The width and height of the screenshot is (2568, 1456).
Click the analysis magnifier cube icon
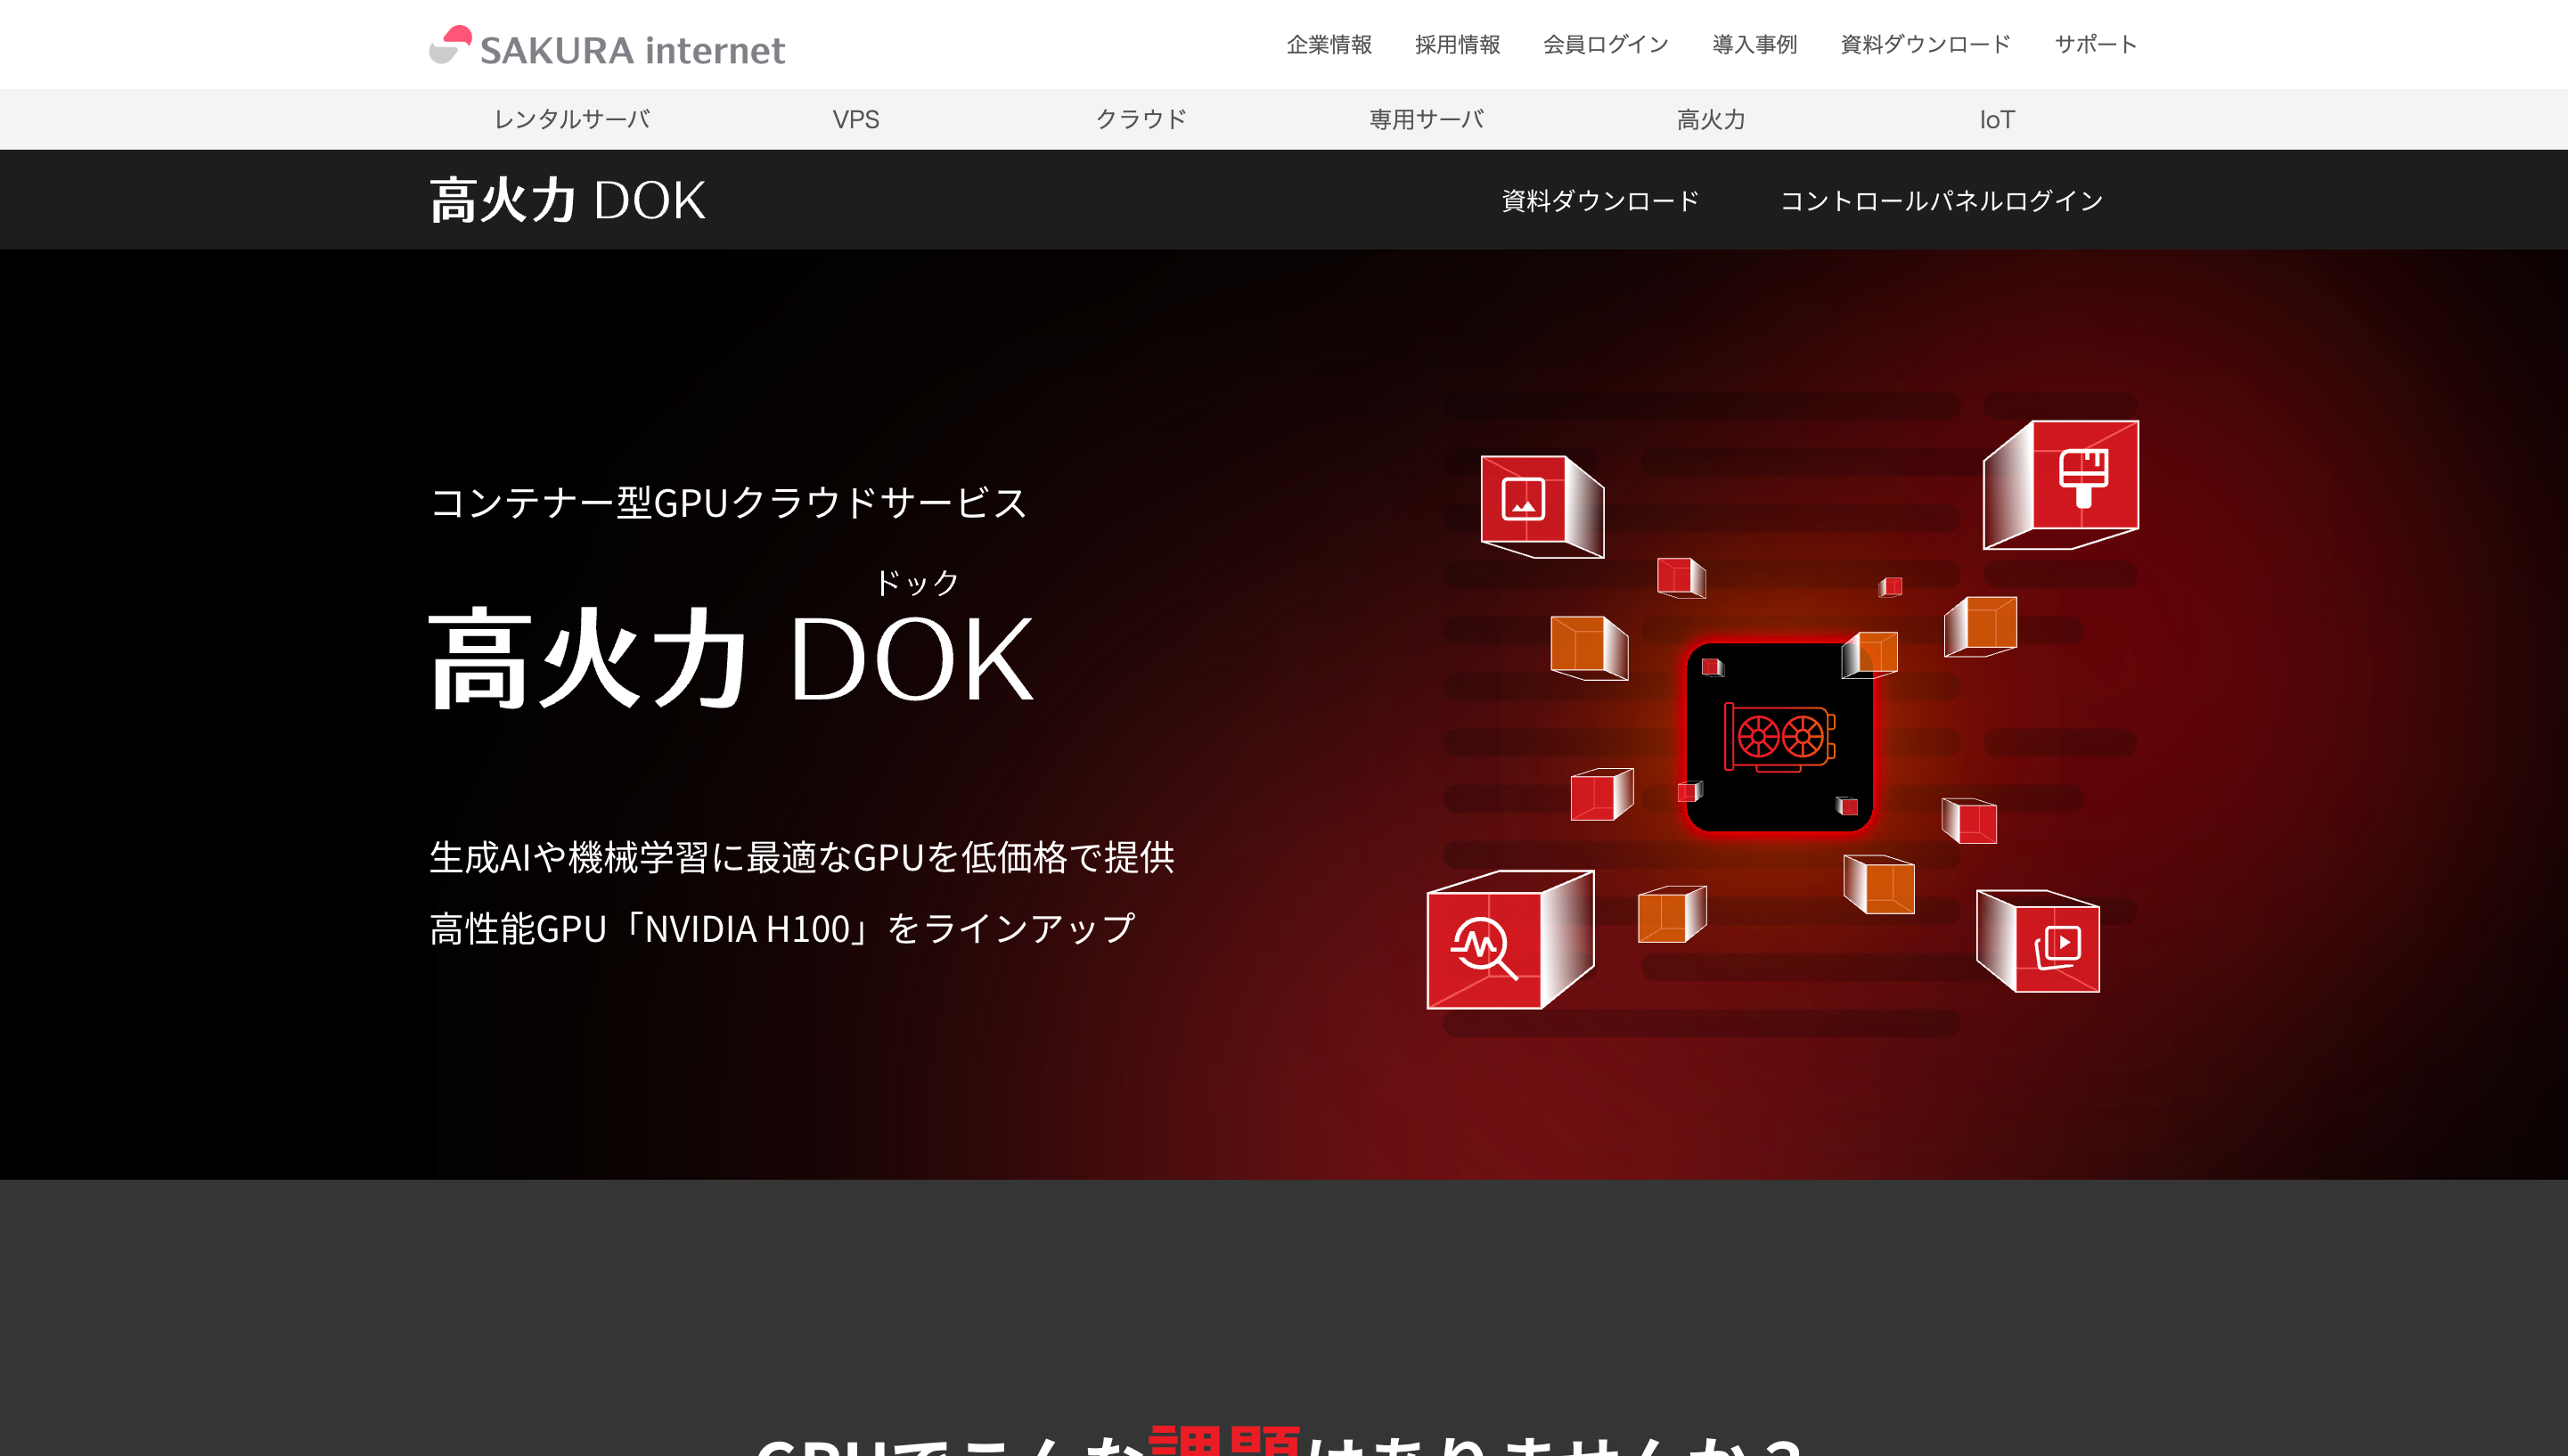click(x=1510, y=939)
